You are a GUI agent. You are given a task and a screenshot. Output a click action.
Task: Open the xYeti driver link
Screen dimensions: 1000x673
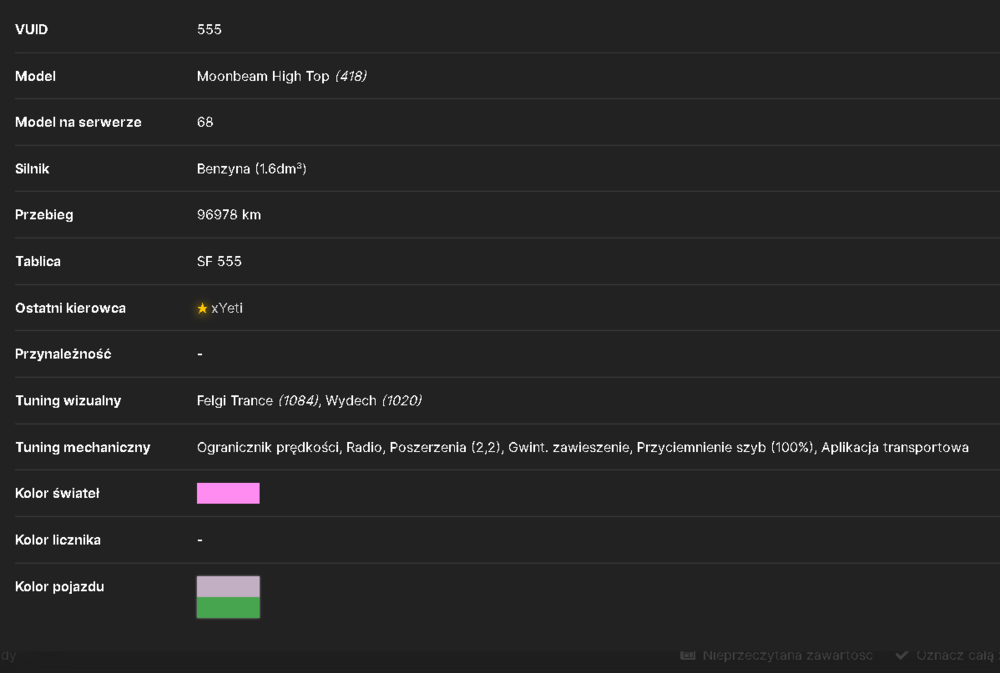tap(227, 308)
